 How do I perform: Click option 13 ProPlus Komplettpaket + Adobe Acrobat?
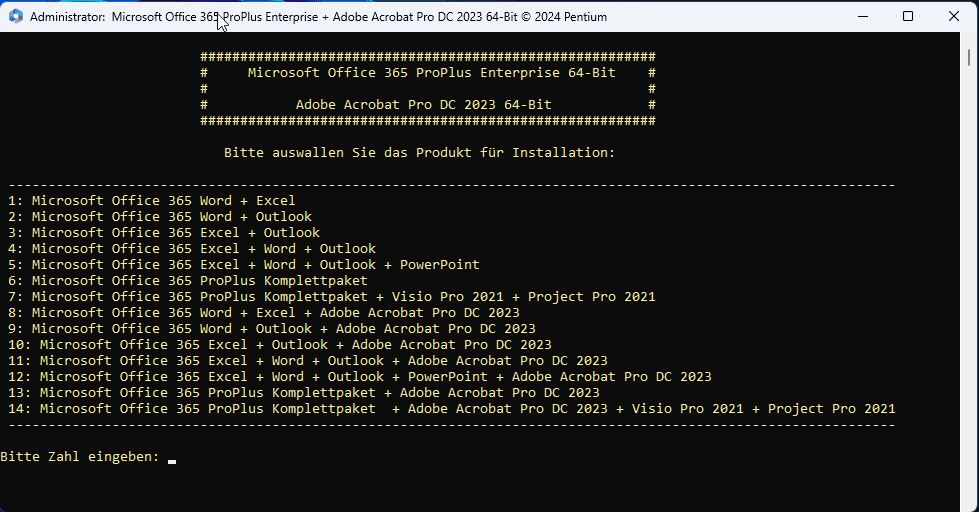(x=303, y=393)
